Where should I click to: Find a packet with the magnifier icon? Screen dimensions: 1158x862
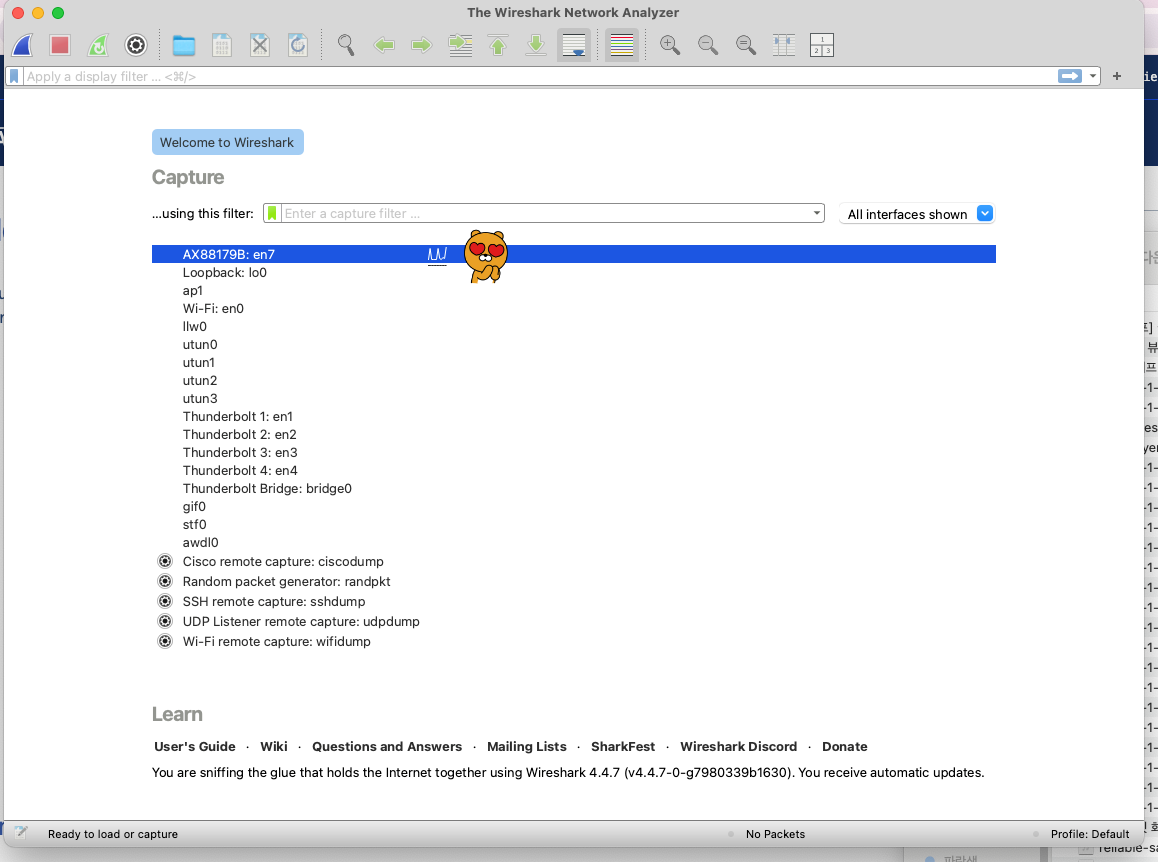pos(346,45)
